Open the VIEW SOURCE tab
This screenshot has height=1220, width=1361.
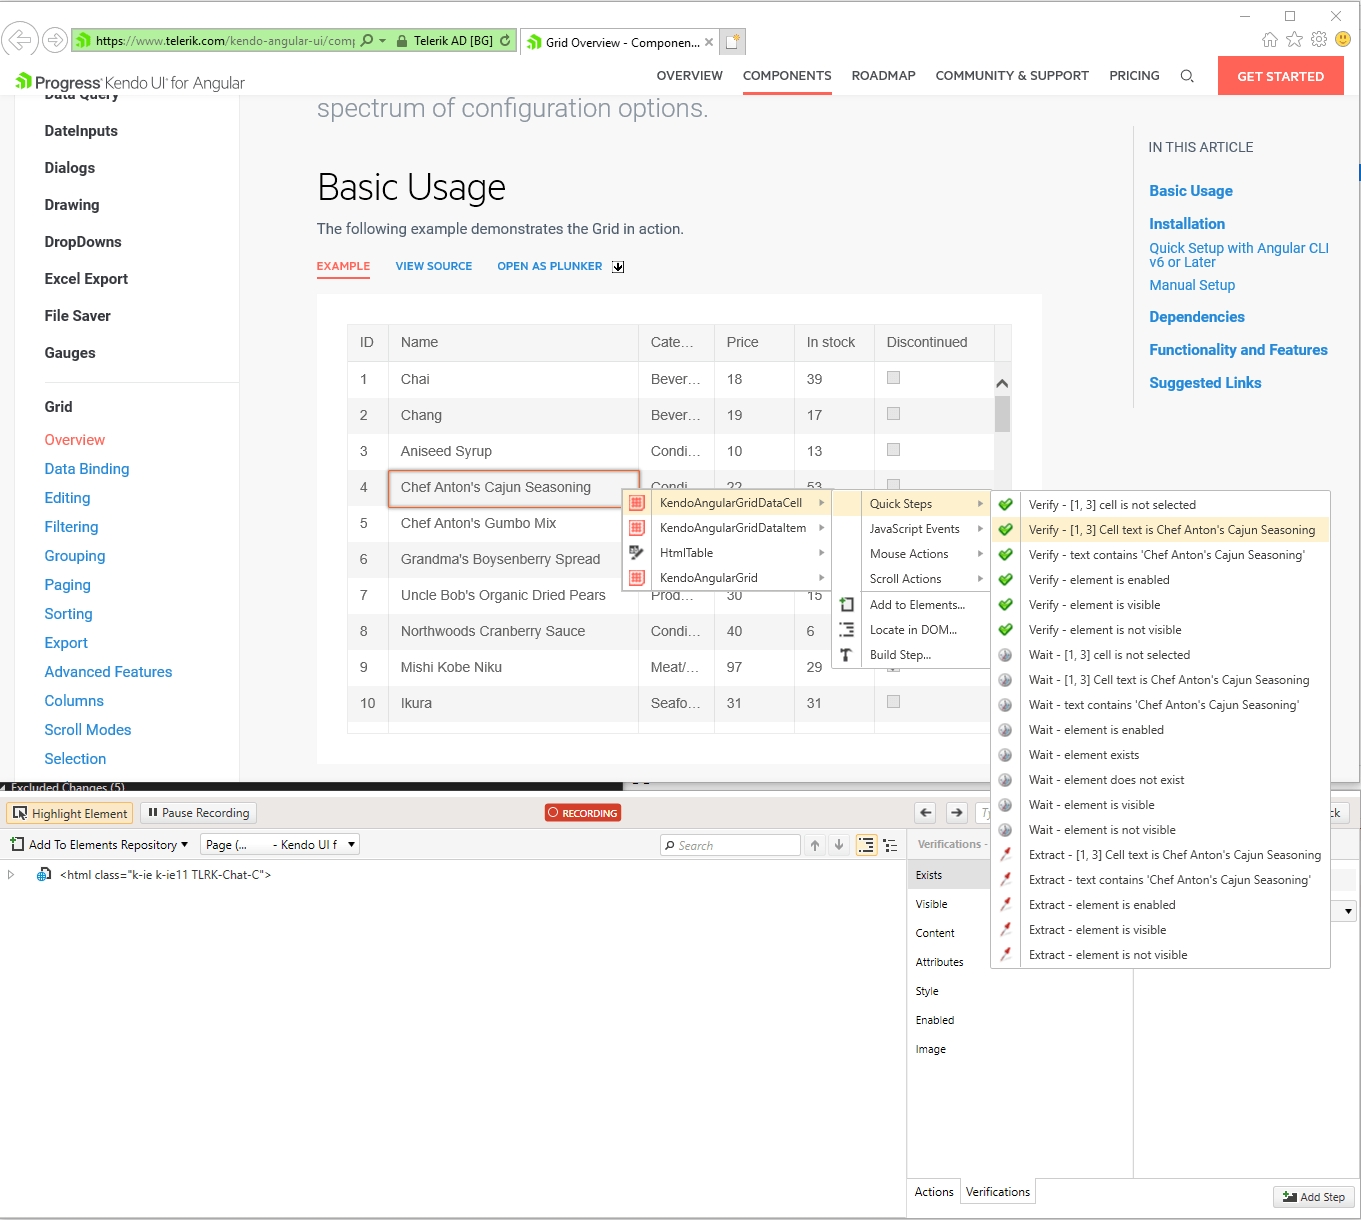433,266
